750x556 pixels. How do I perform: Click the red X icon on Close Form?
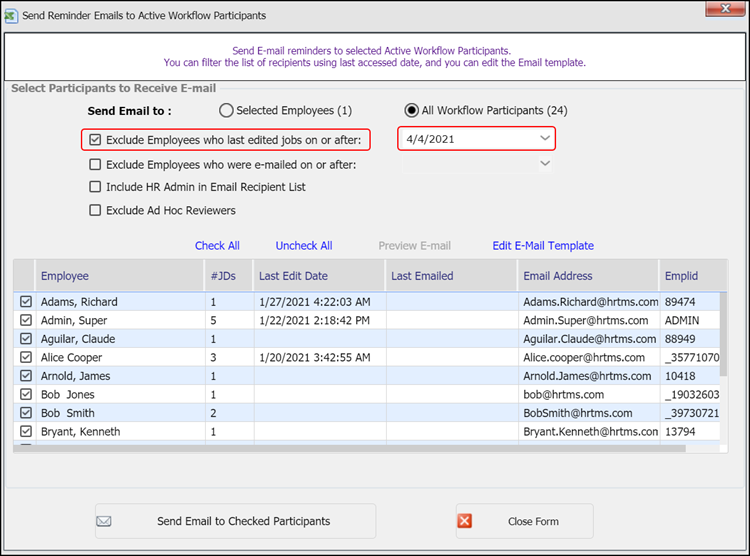[x=464, y=521]
